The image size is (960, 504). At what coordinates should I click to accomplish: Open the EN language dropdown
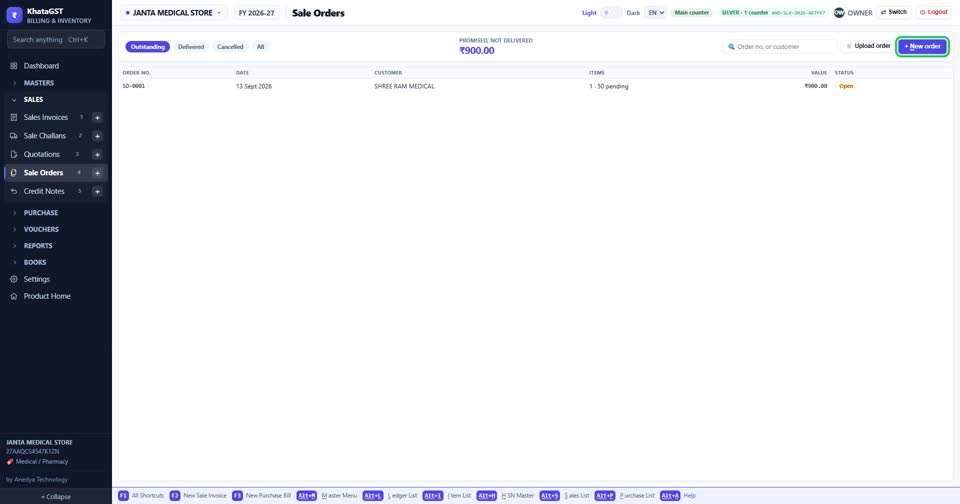[656, 13]
